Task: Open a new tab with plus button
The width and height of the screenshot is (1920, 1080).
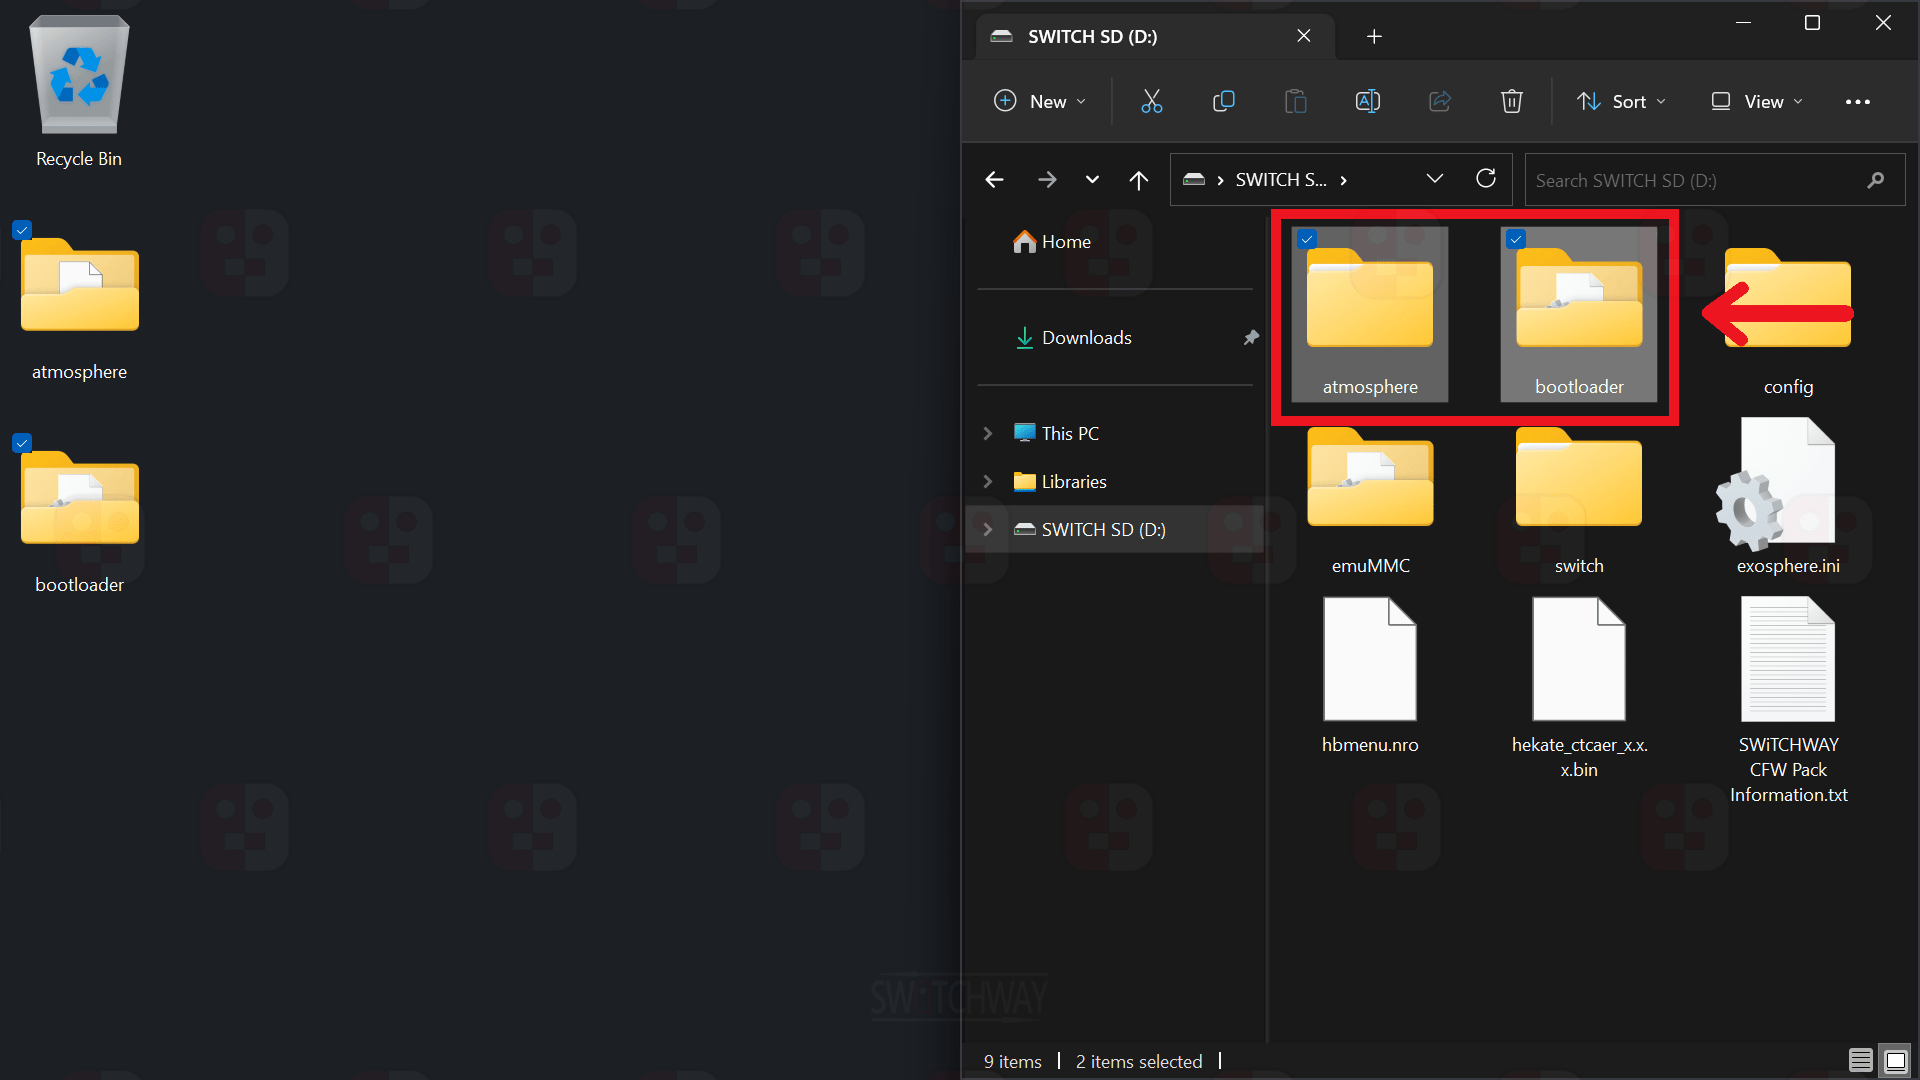Action: tap(1374, 37)
